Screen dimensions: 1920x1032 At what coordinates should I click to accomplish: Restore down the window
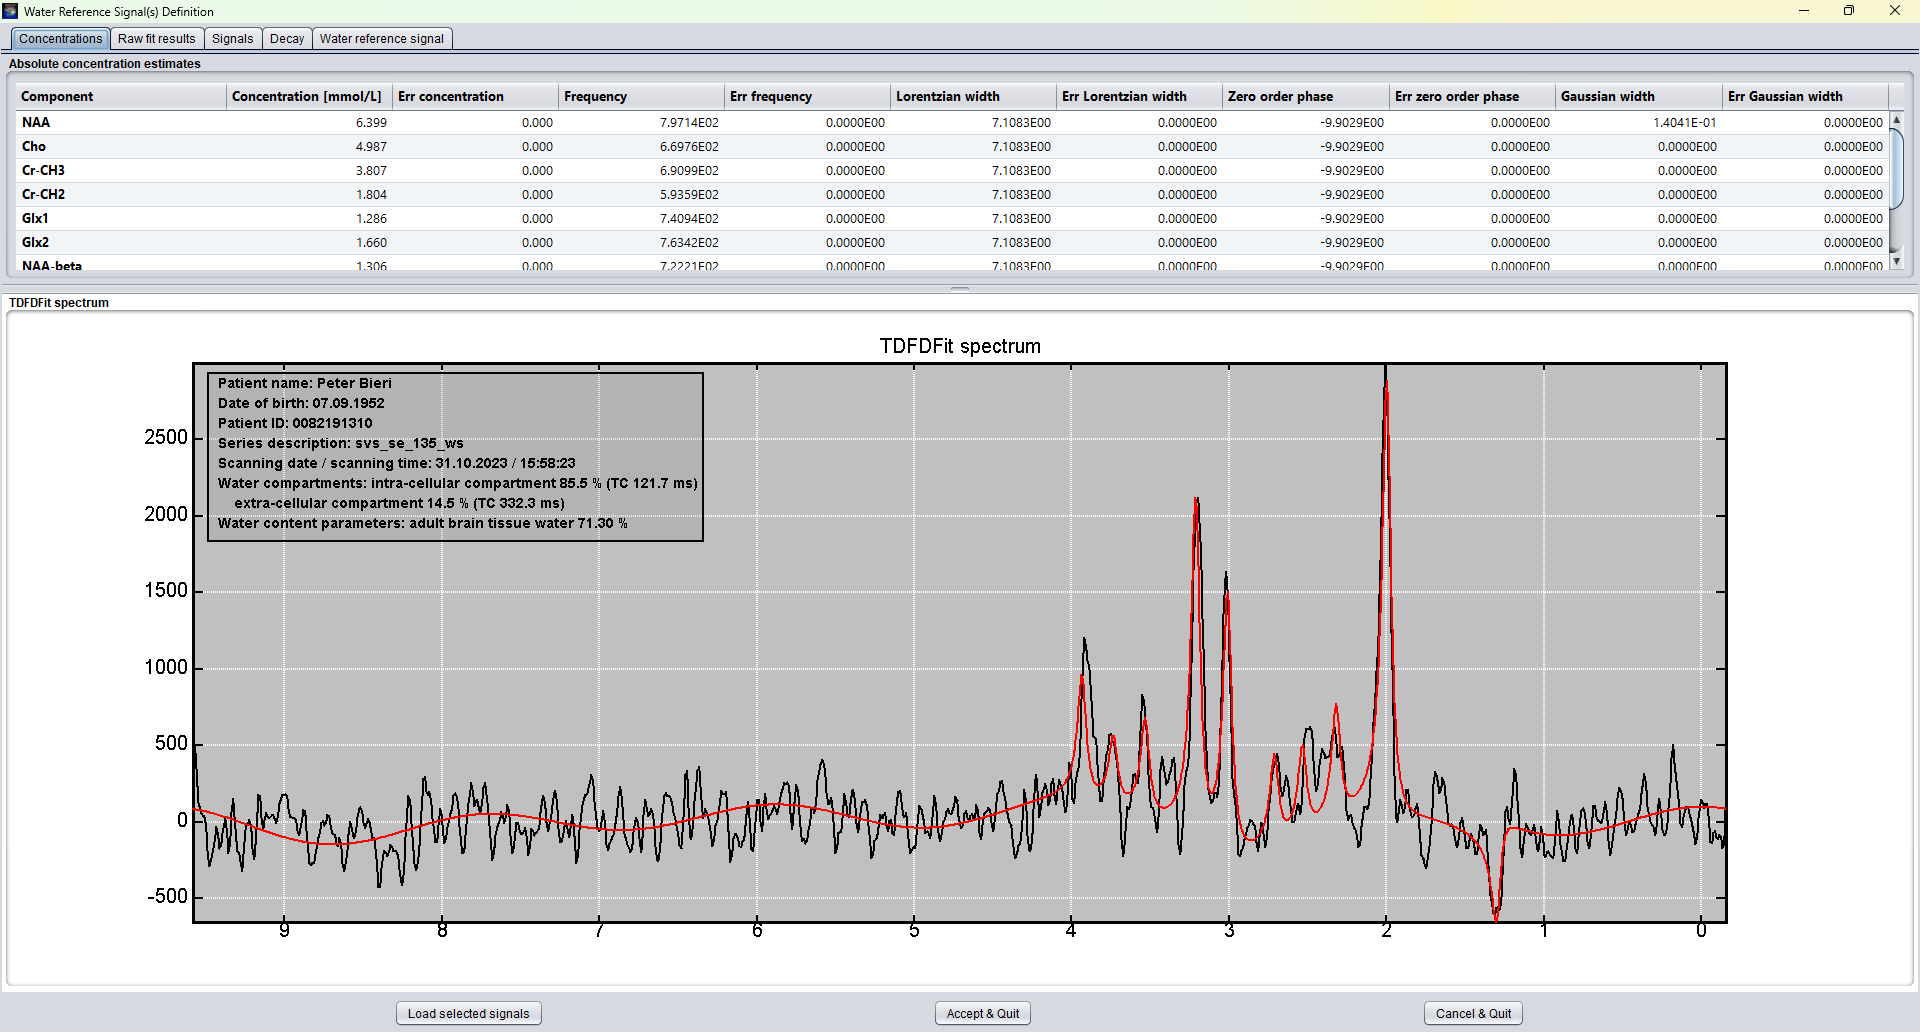click(1849, 11)
